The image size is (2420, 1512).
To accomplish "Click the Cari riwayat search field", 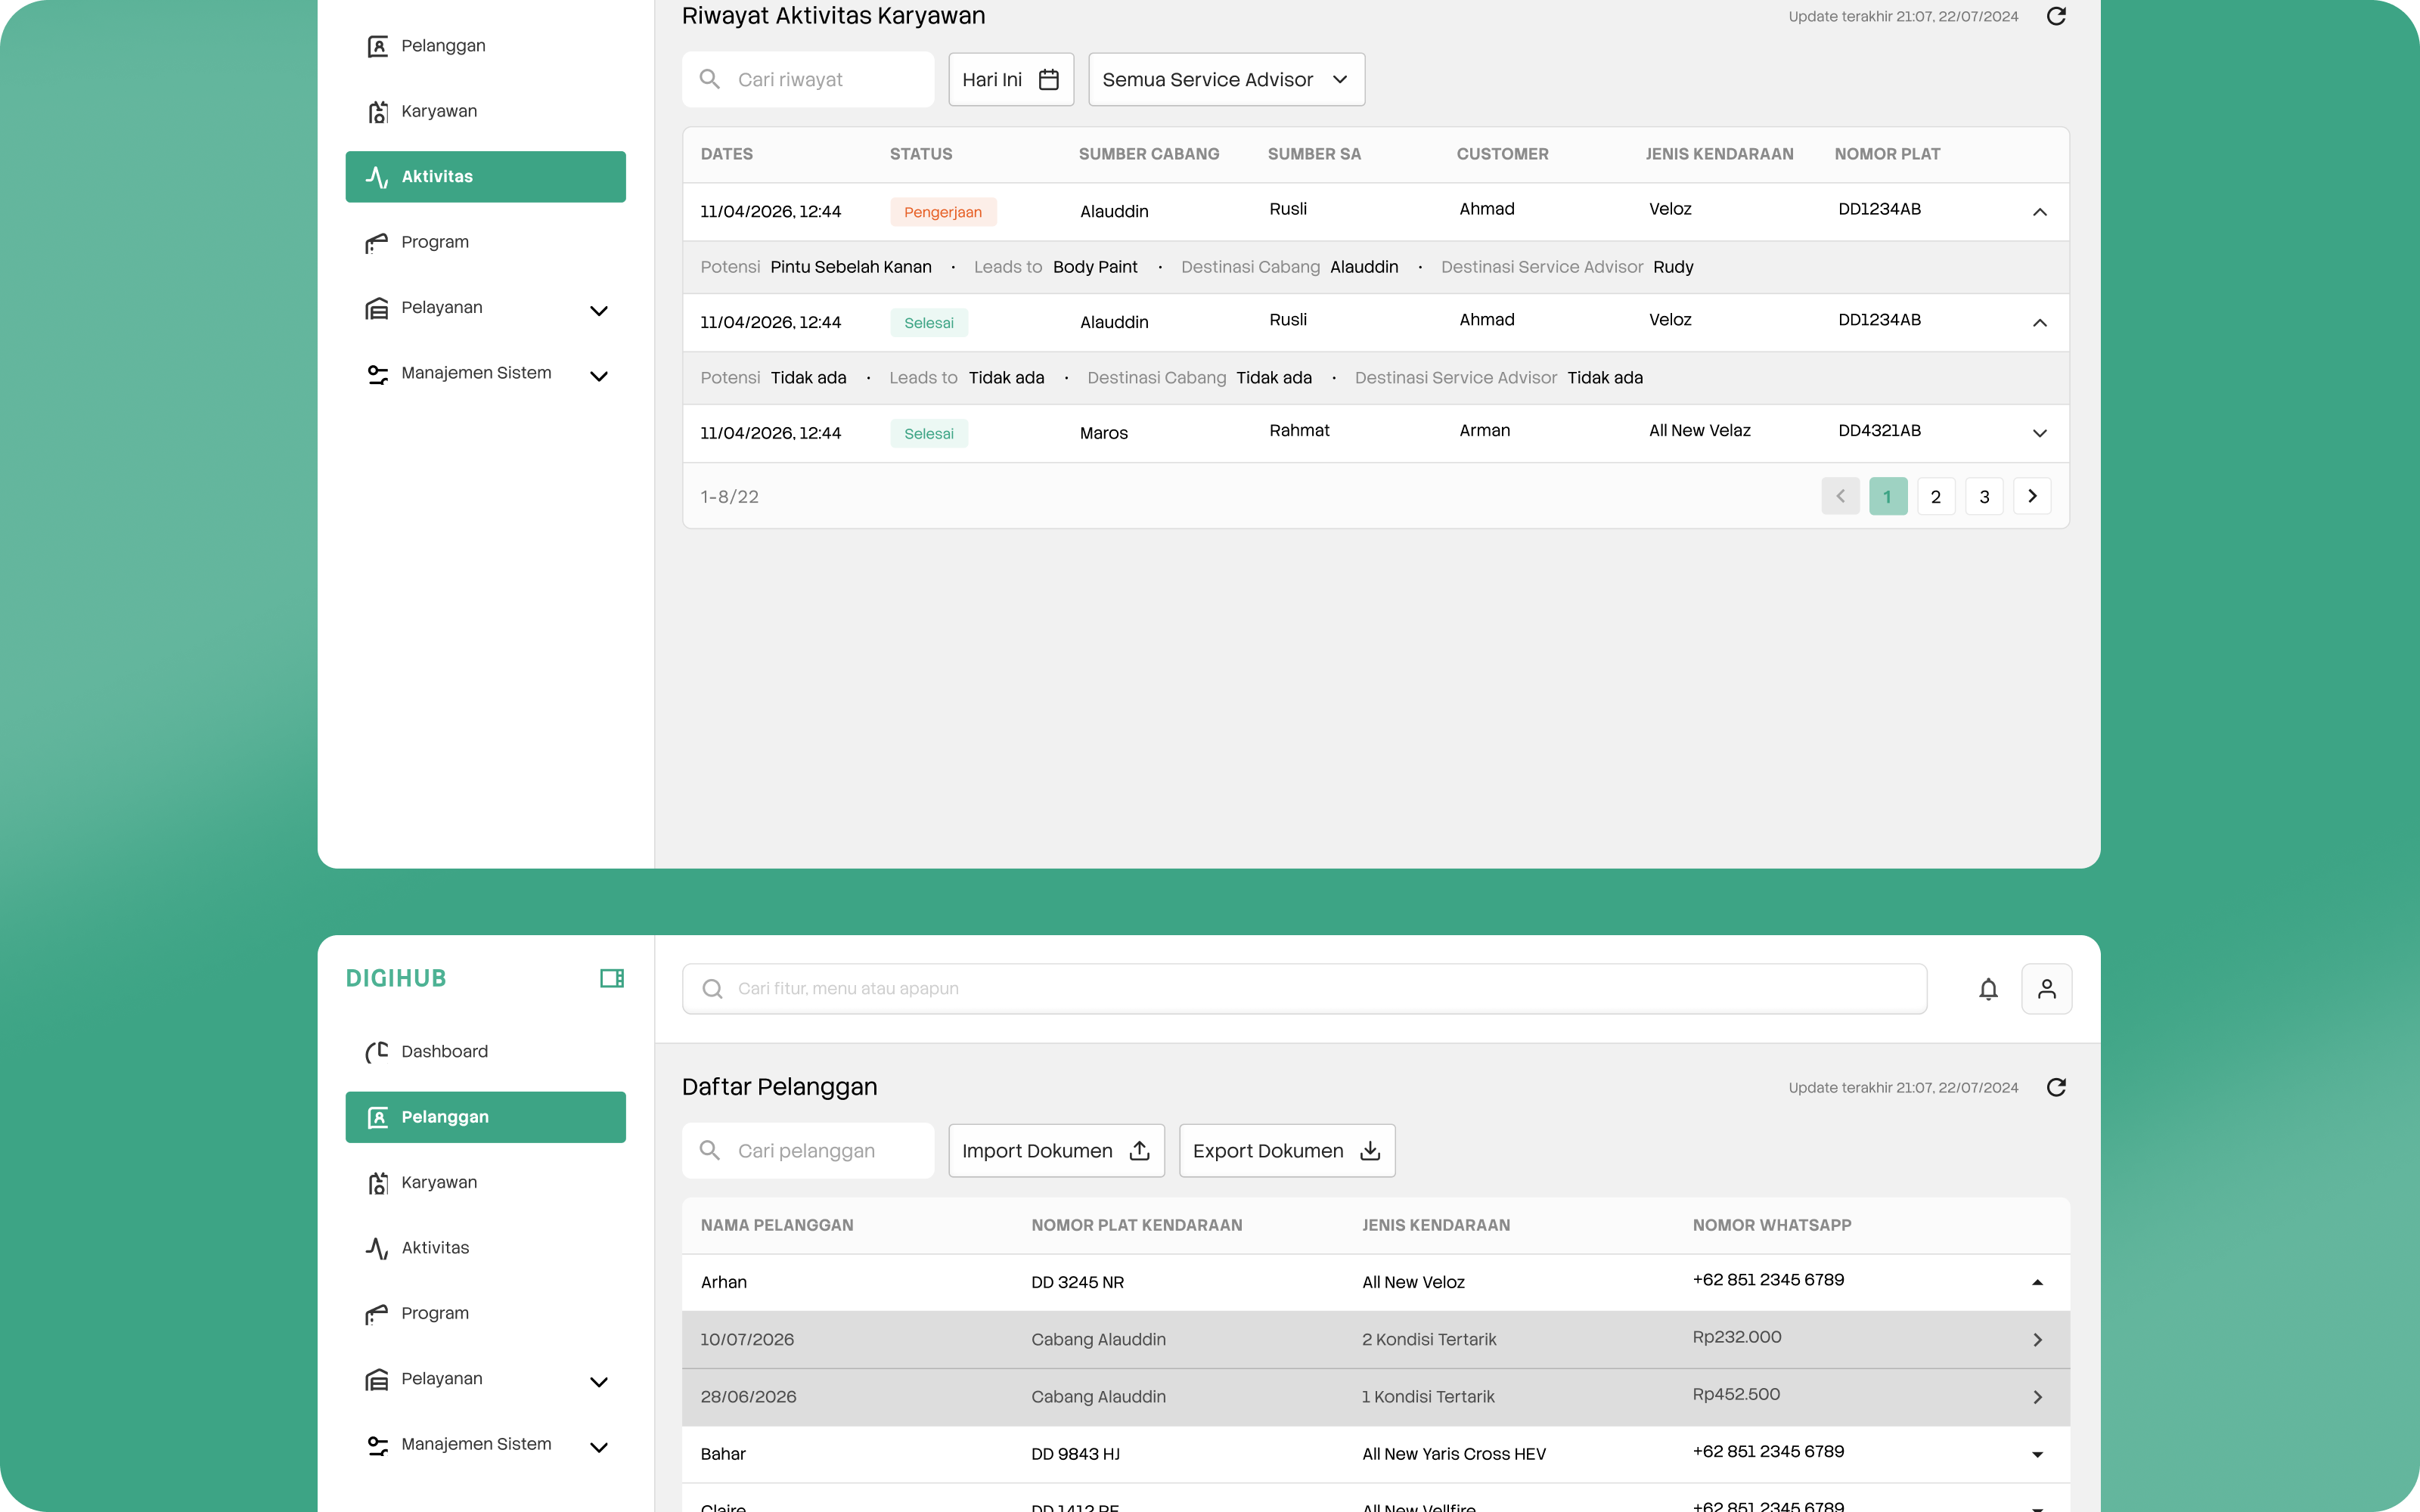I will (x=808, y=79).
